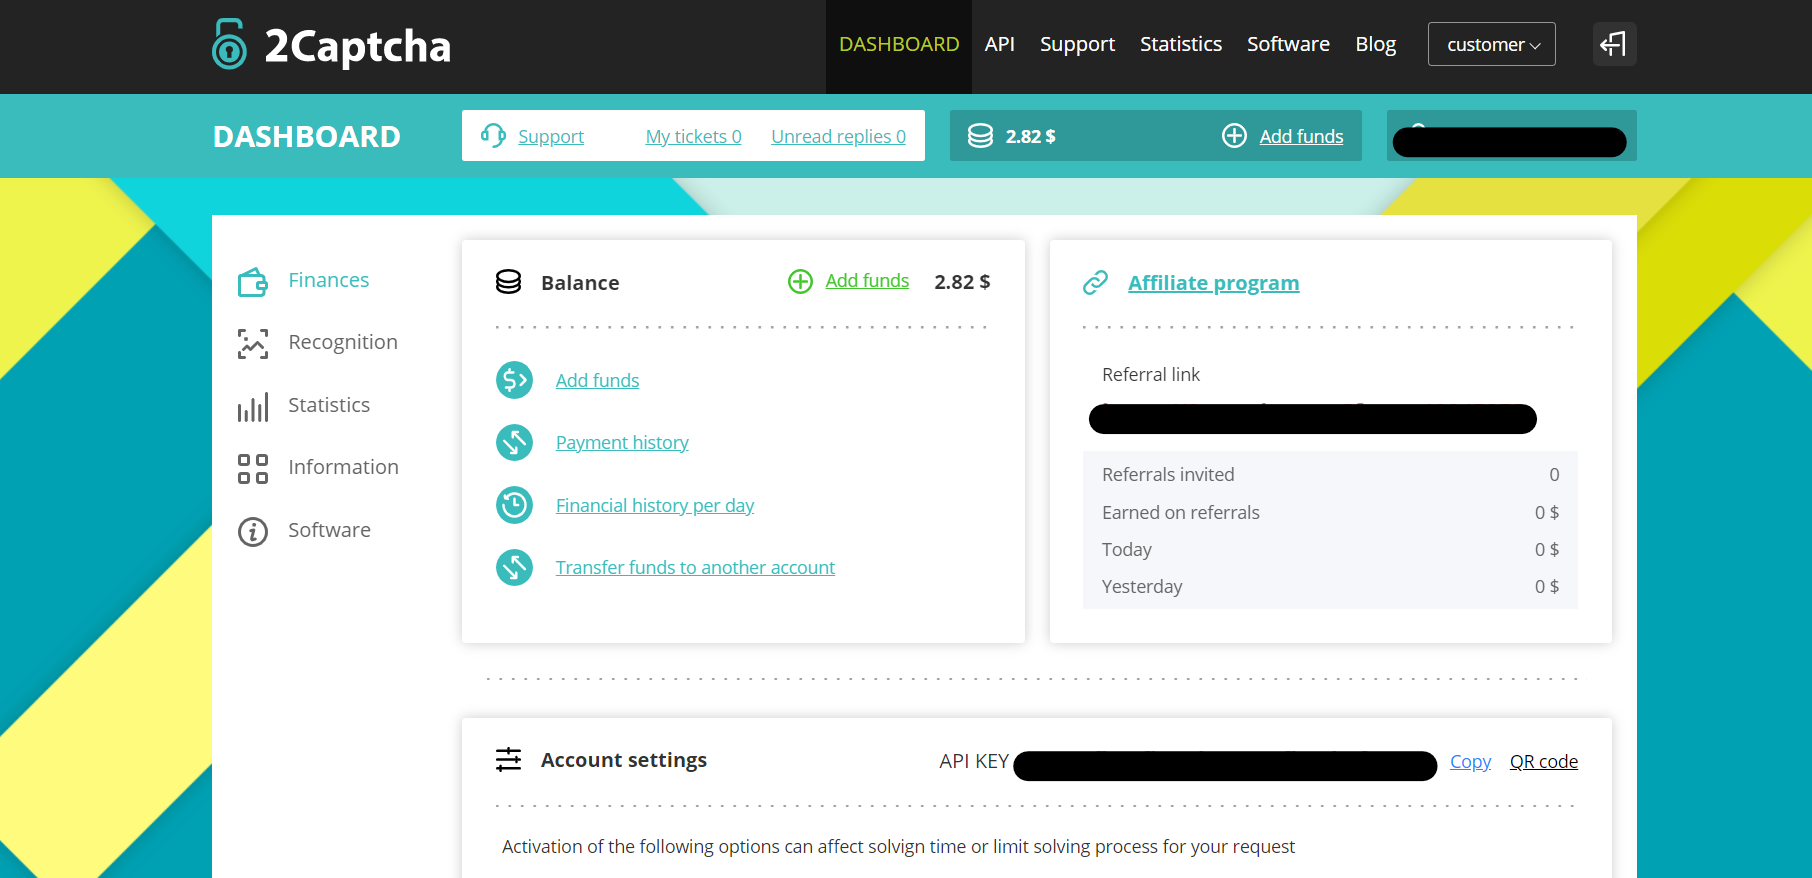
Task: Click the 2Captcha padlock logo
Action: click(x=229, y=45)
